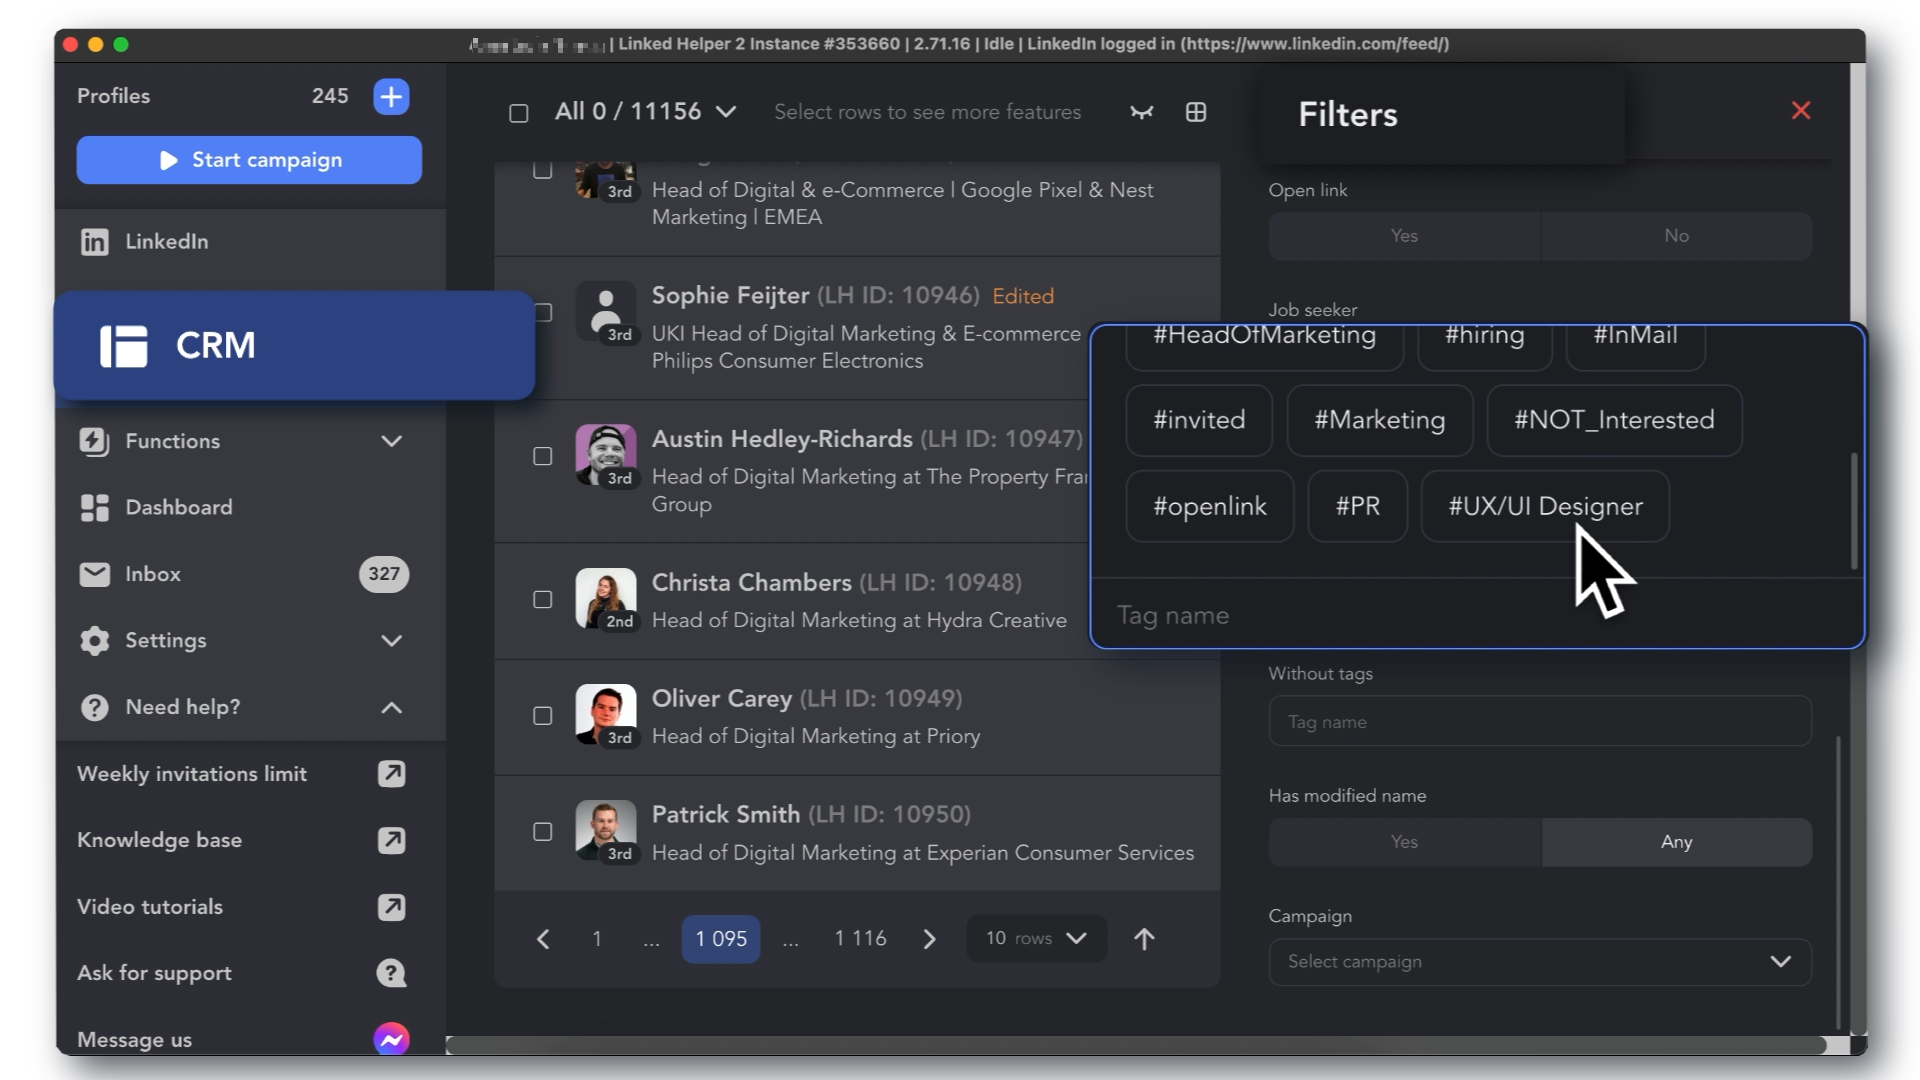Click the Functions lightning icon
This screenshot has width=1920, height=1080.
pos(94,441)
